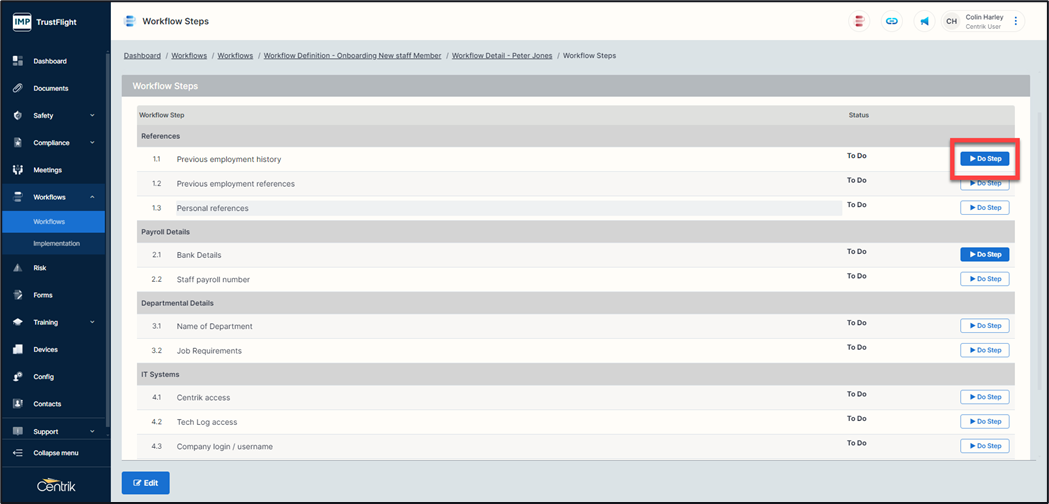The height and width of the screenshot is (504, 1049).
Task: Click the Workflow Step column header
Action: click(161, 115)
